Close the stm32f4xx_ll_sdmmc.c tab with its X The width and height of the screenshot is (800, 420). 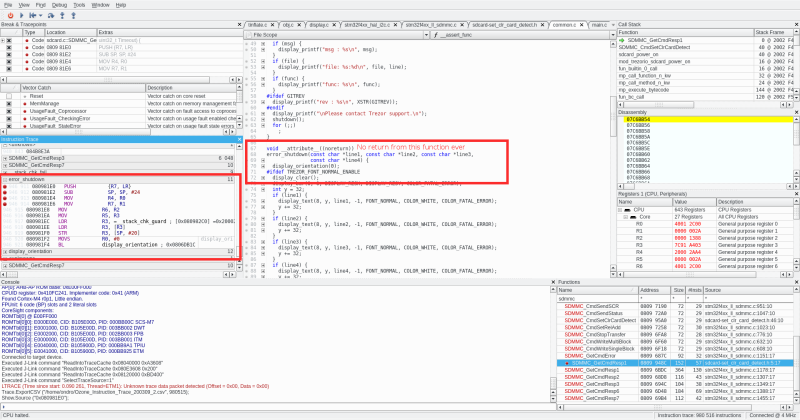pyautogui.click(x=462, y=24)
